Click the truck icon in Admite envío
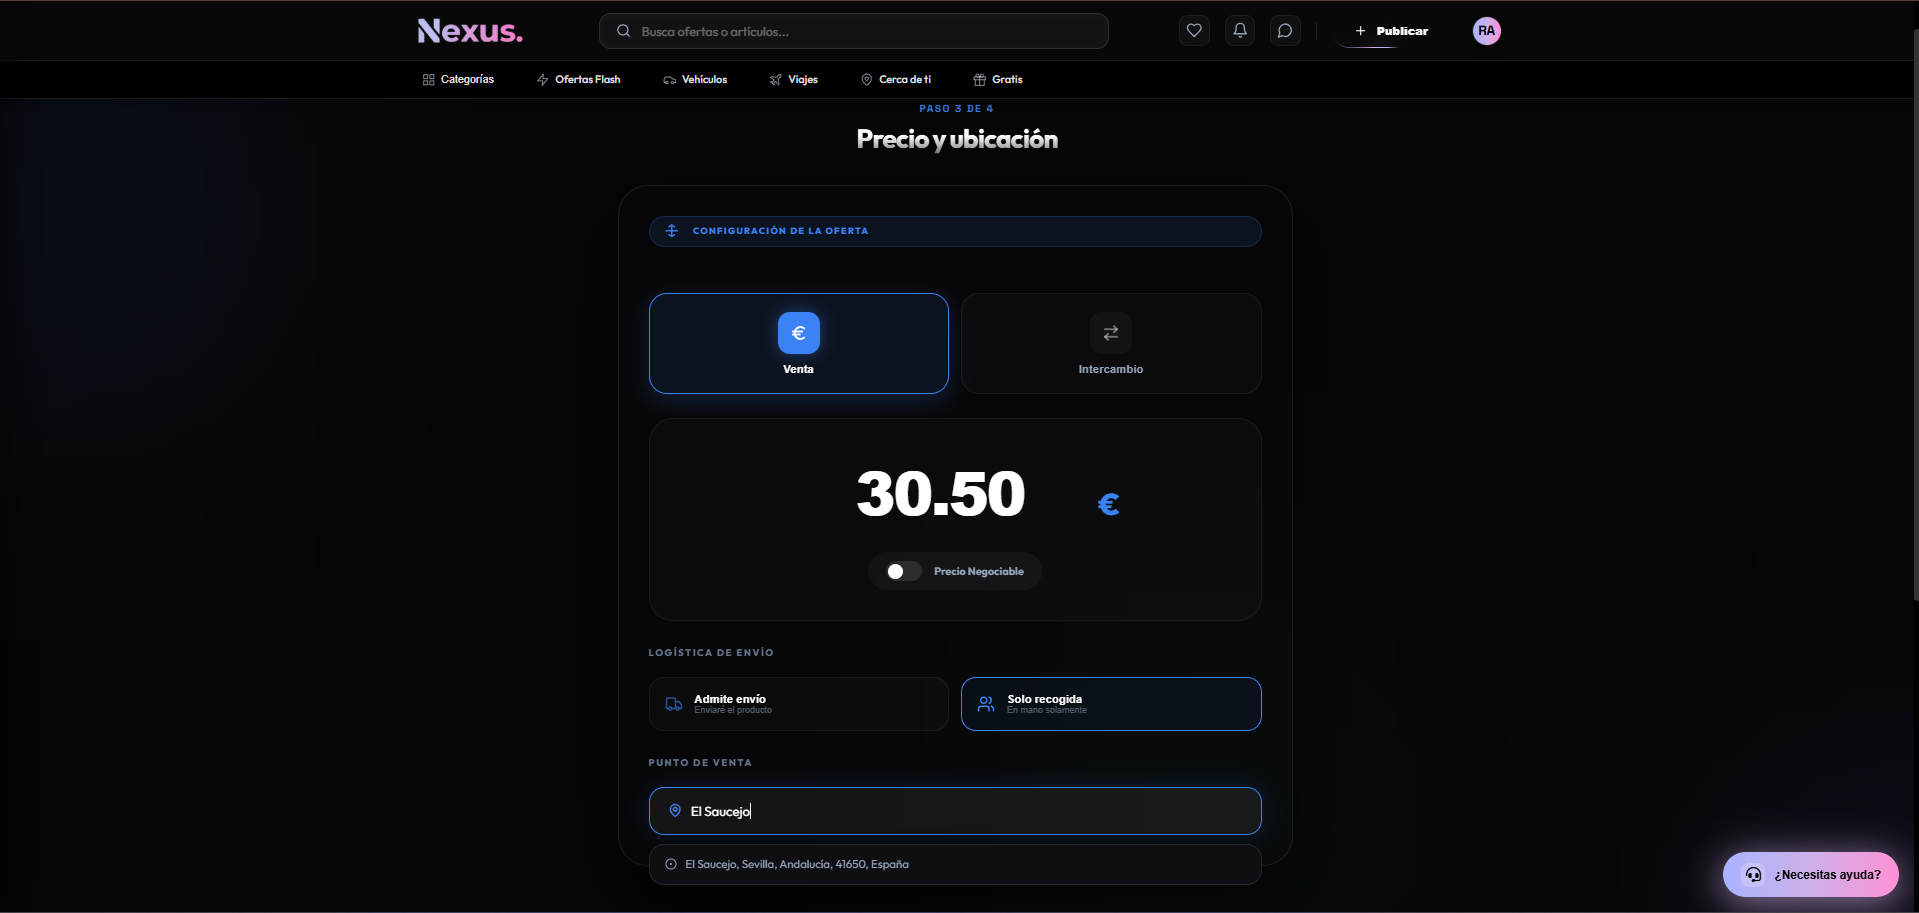 (x=674, y=704)
